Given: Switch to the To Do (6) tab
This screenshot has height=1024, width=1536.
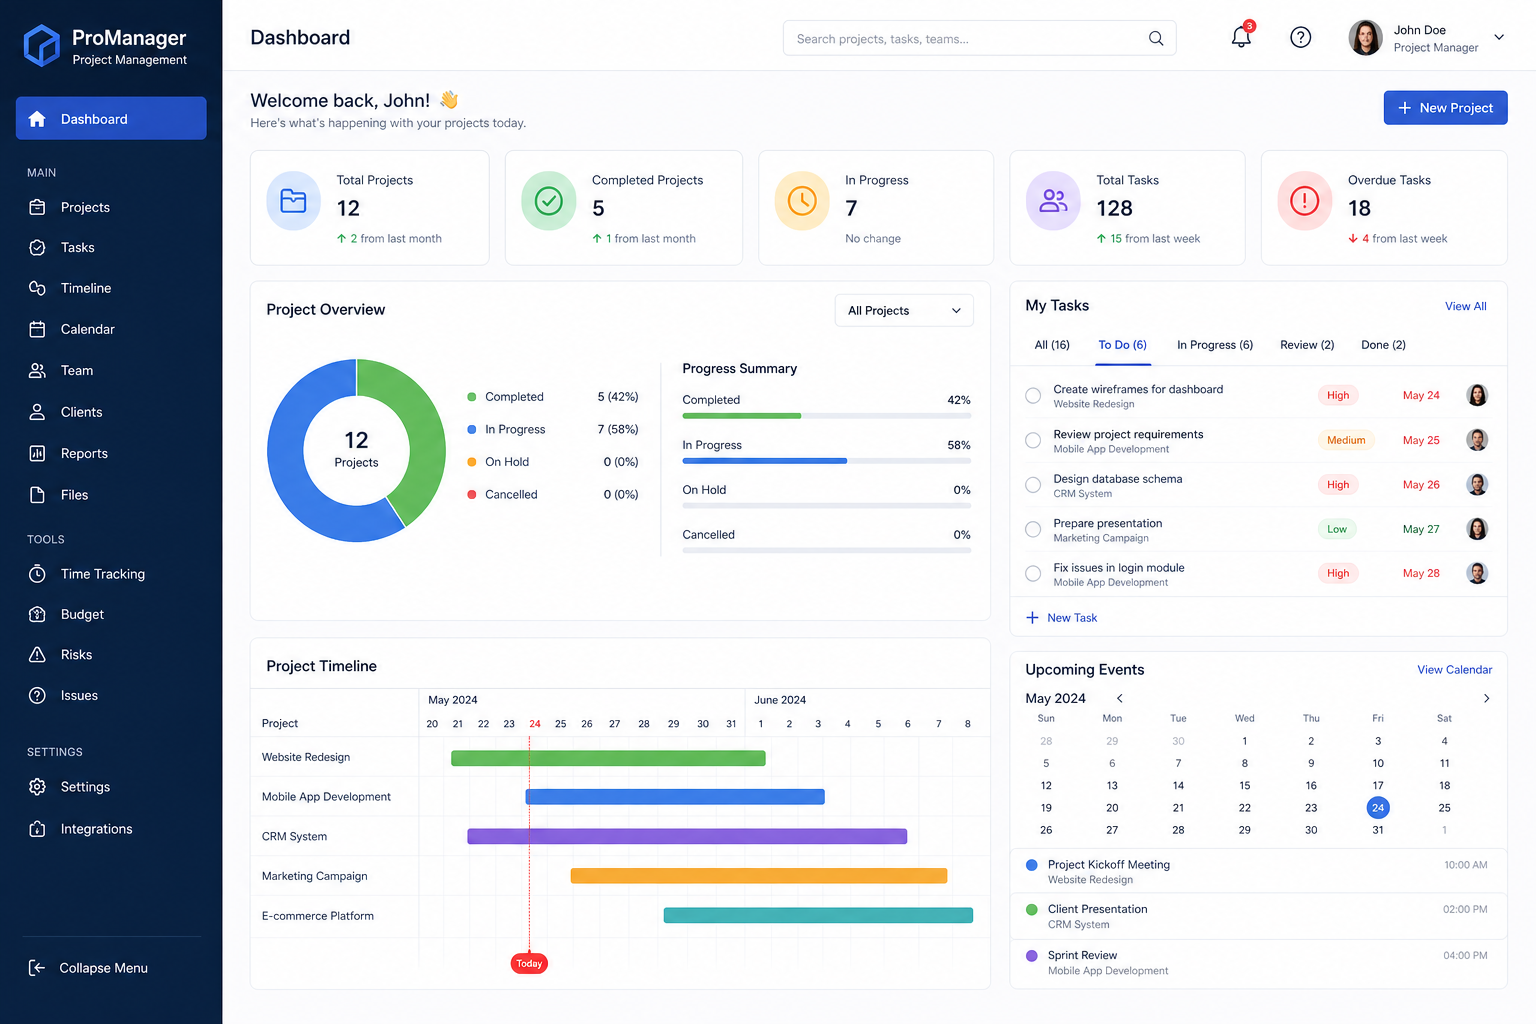Looking at the screenshot, I should click(1122, 345).
